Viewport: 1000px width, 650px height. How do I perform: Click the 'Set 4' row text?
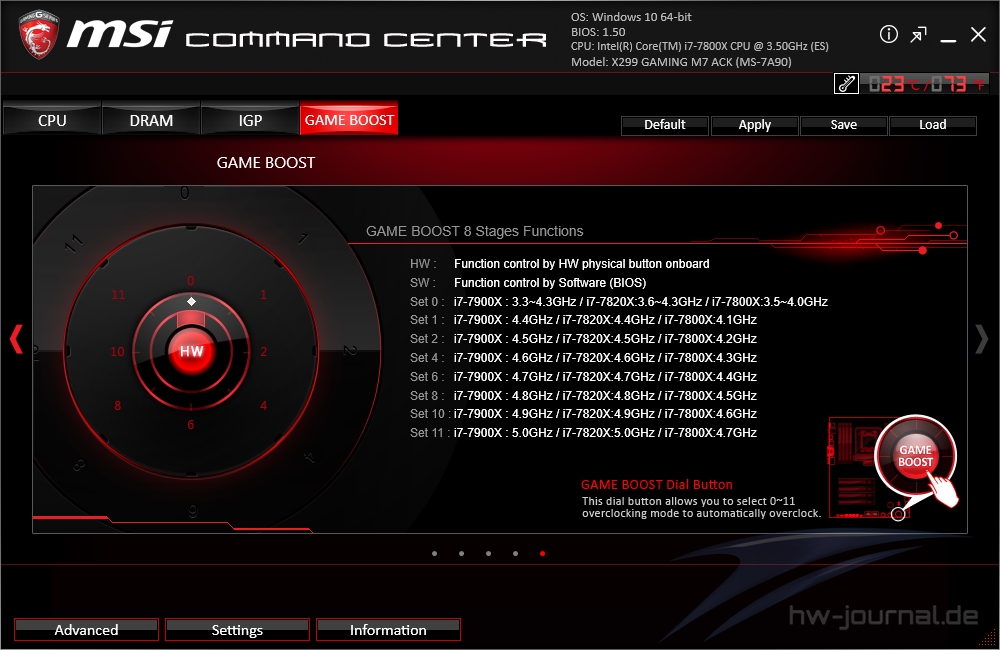pyautogui.click(x=583, y=357)
